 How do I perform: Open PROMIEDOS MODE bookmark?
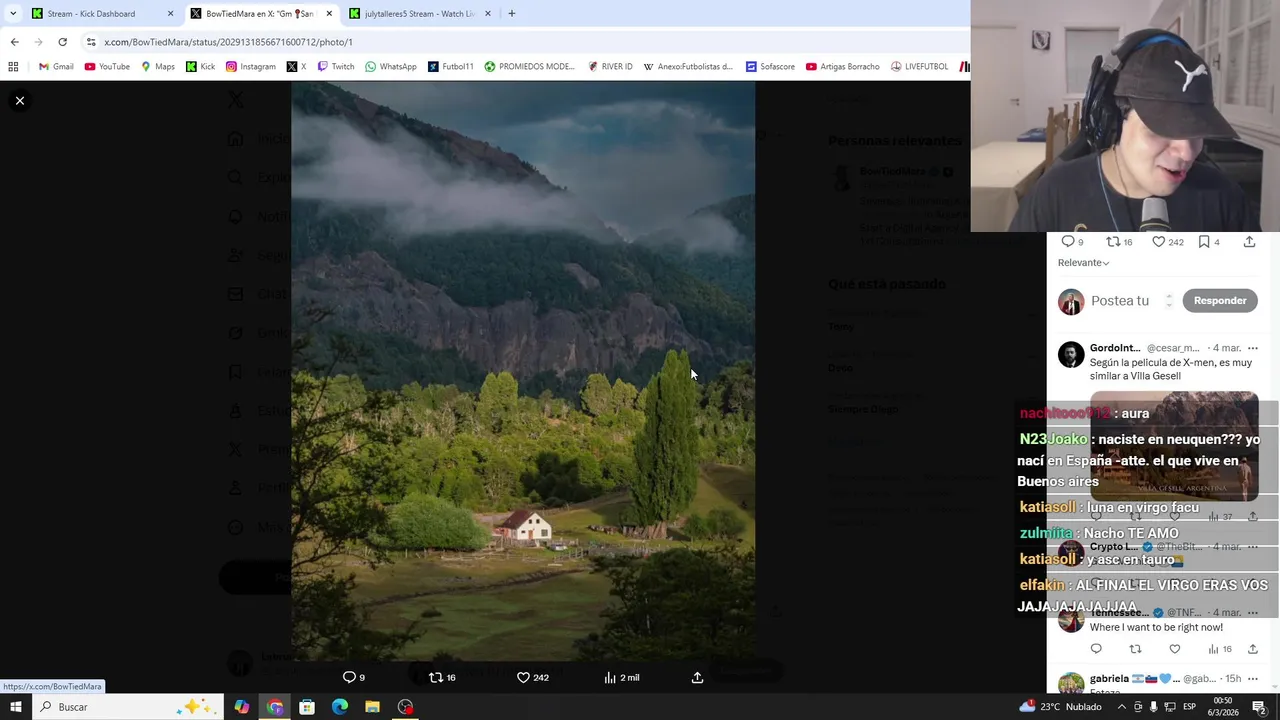(x=530, y=67)
